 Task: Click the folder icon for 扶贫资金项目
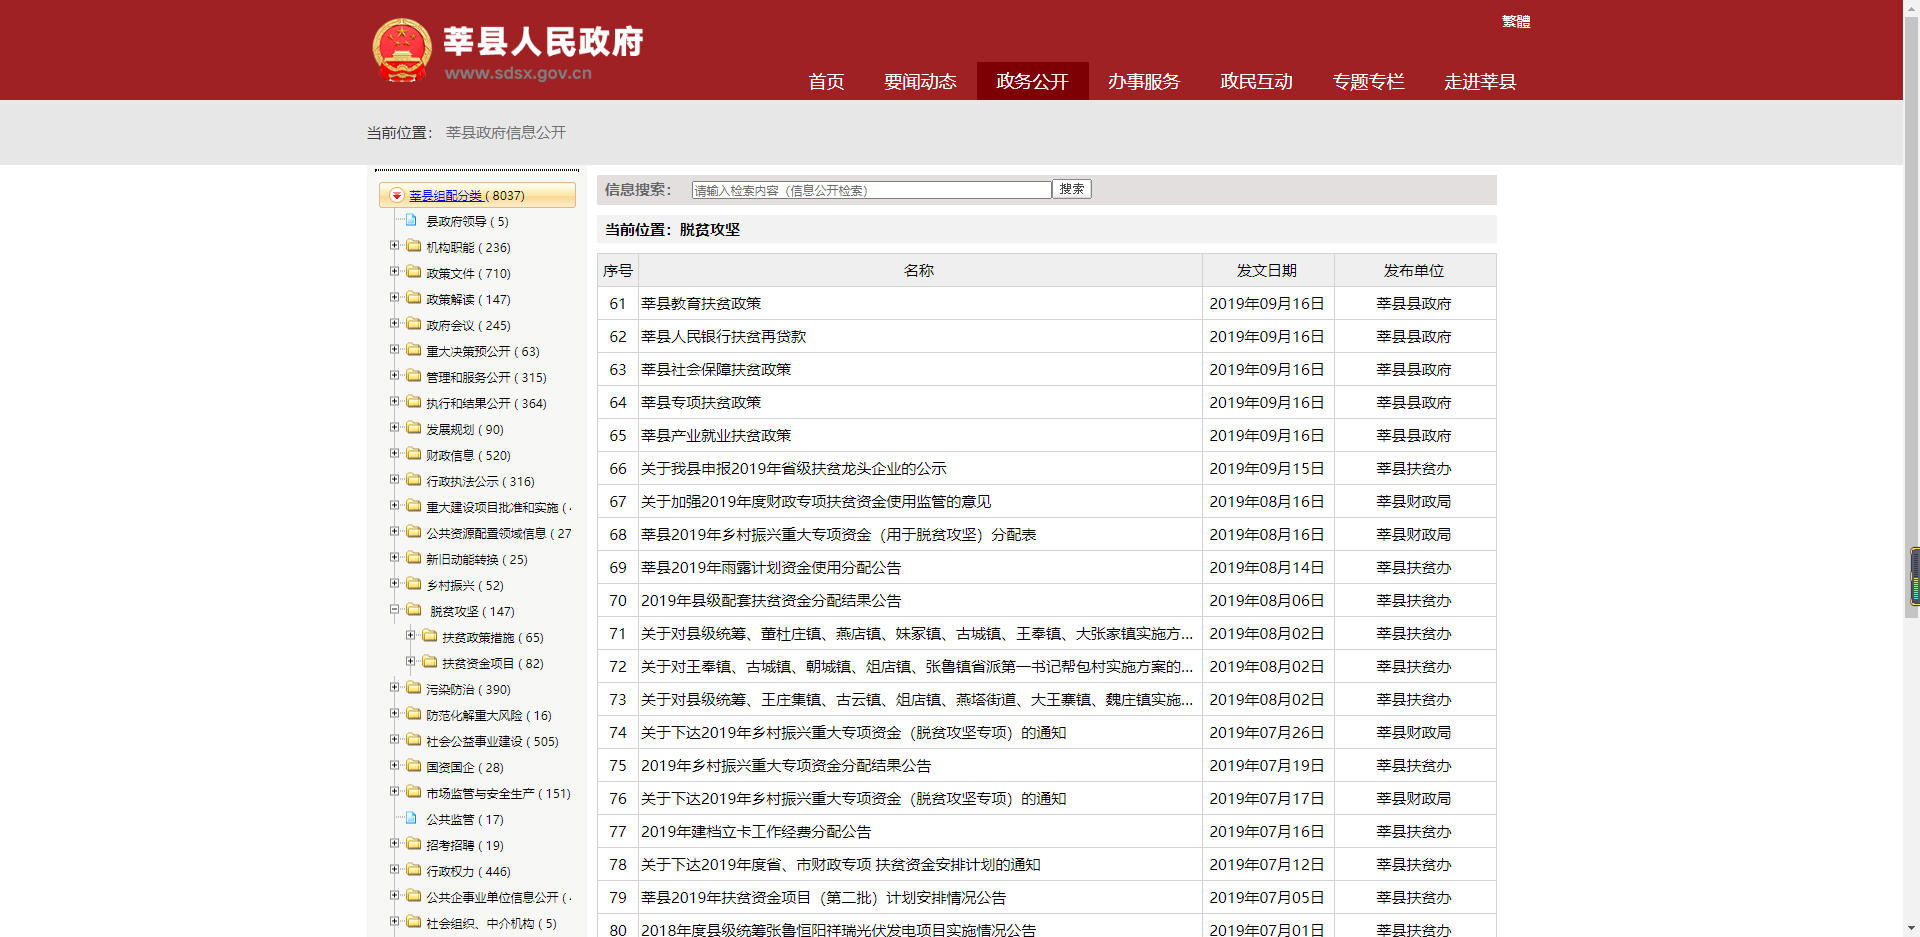click(x=429, y=662)
